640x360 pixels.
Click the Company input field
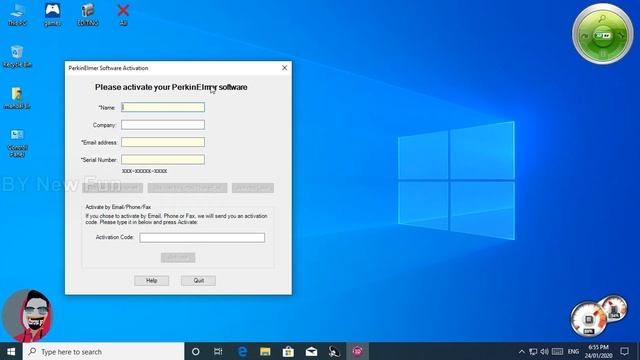[x=163, y=125]
